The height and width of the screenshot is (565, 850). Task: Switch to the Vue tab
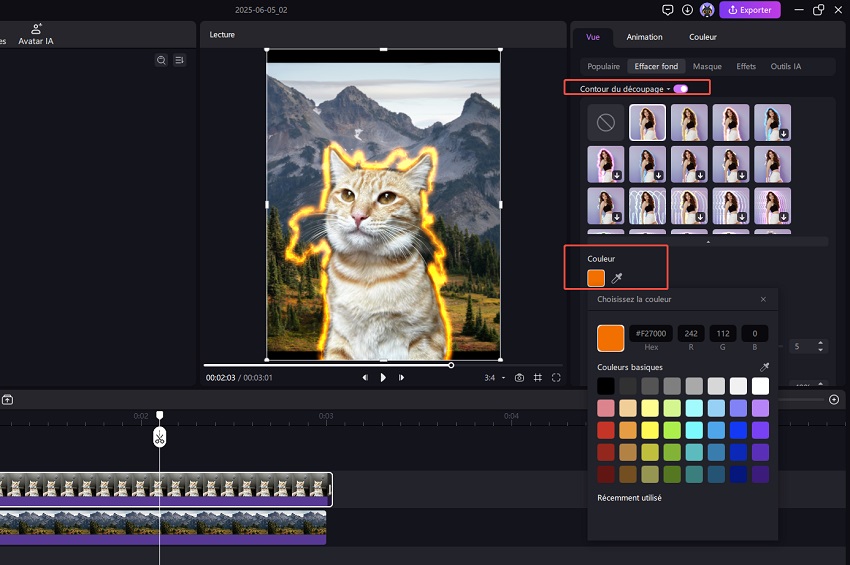[593, 37]
